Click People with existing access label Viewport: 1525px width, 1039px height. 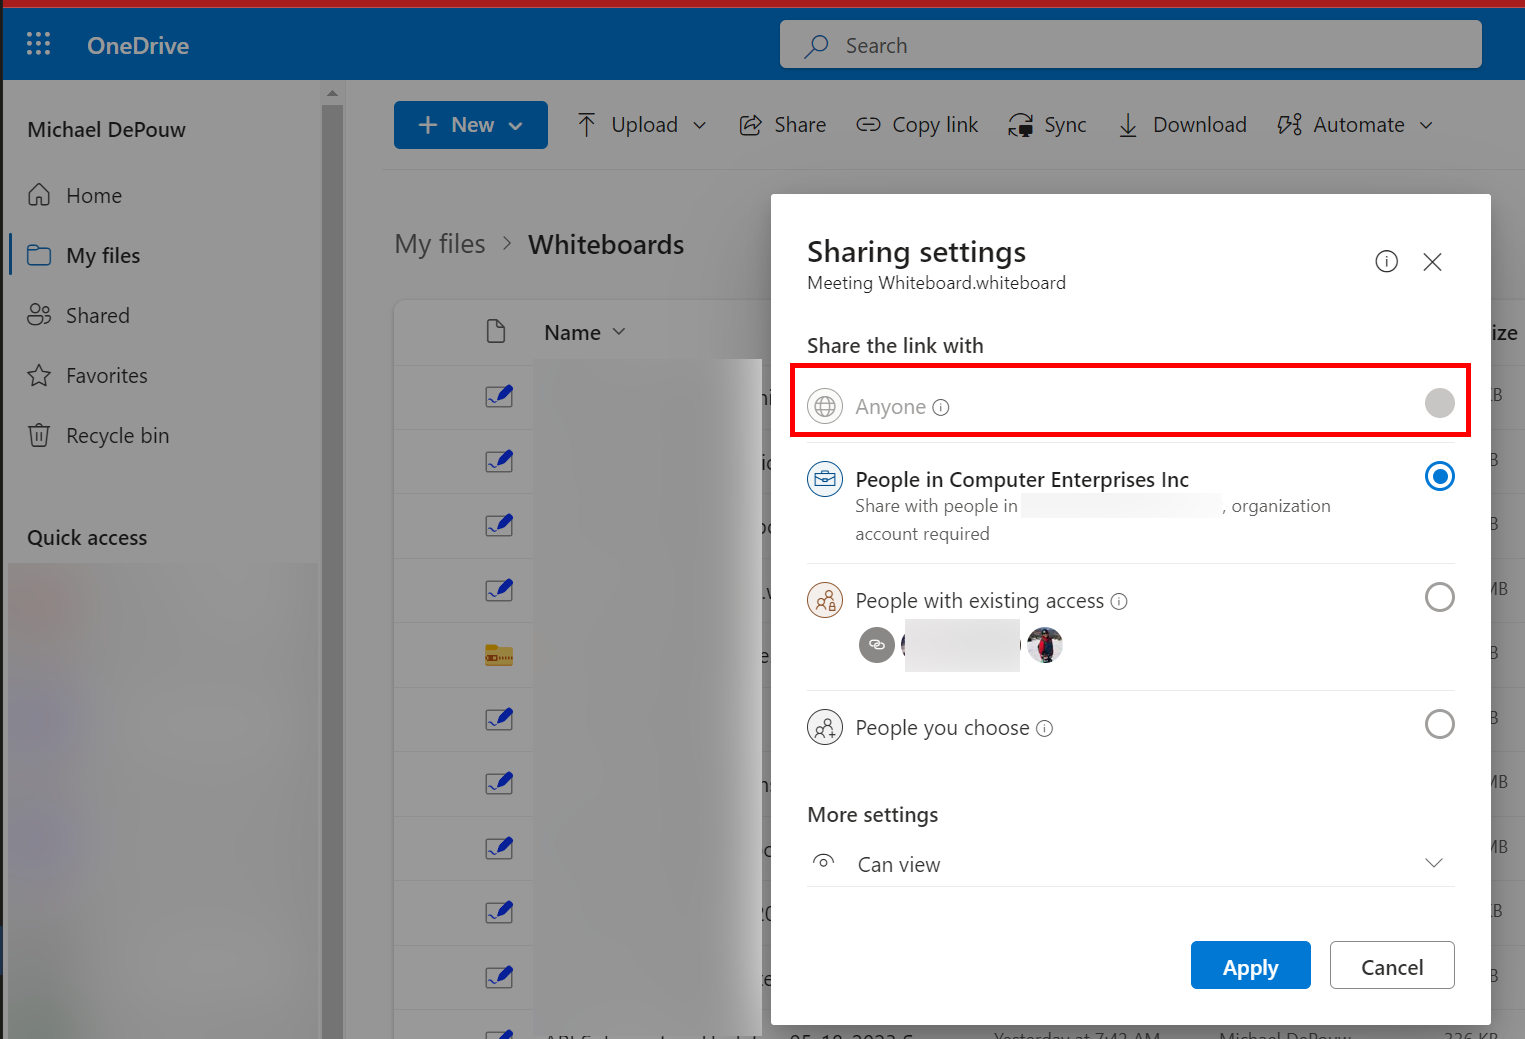(980, 601)
